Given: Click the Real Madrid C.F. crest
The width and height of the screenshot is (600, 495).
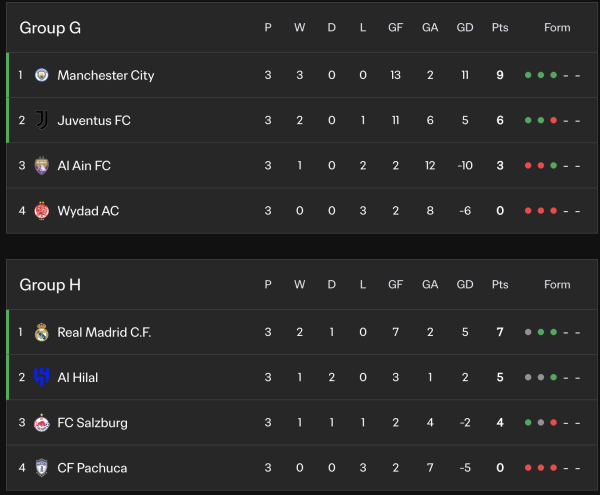Looking at the screenshot, I should tap(41, 332).
